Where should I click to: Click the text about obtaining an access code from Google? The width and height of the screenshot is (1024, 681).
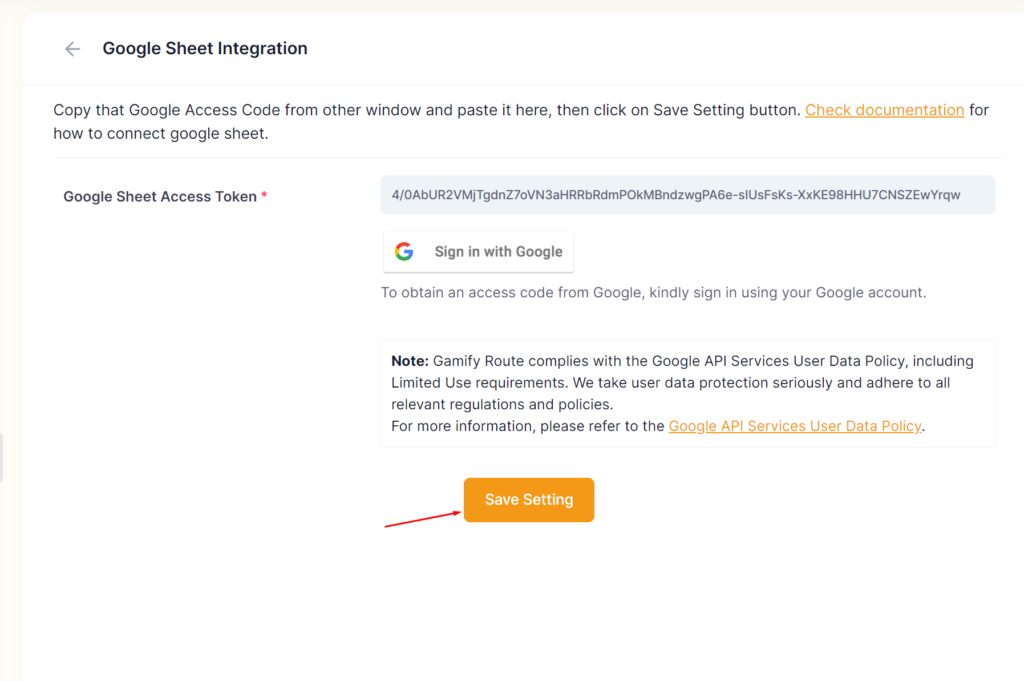(x=653, y=293)
